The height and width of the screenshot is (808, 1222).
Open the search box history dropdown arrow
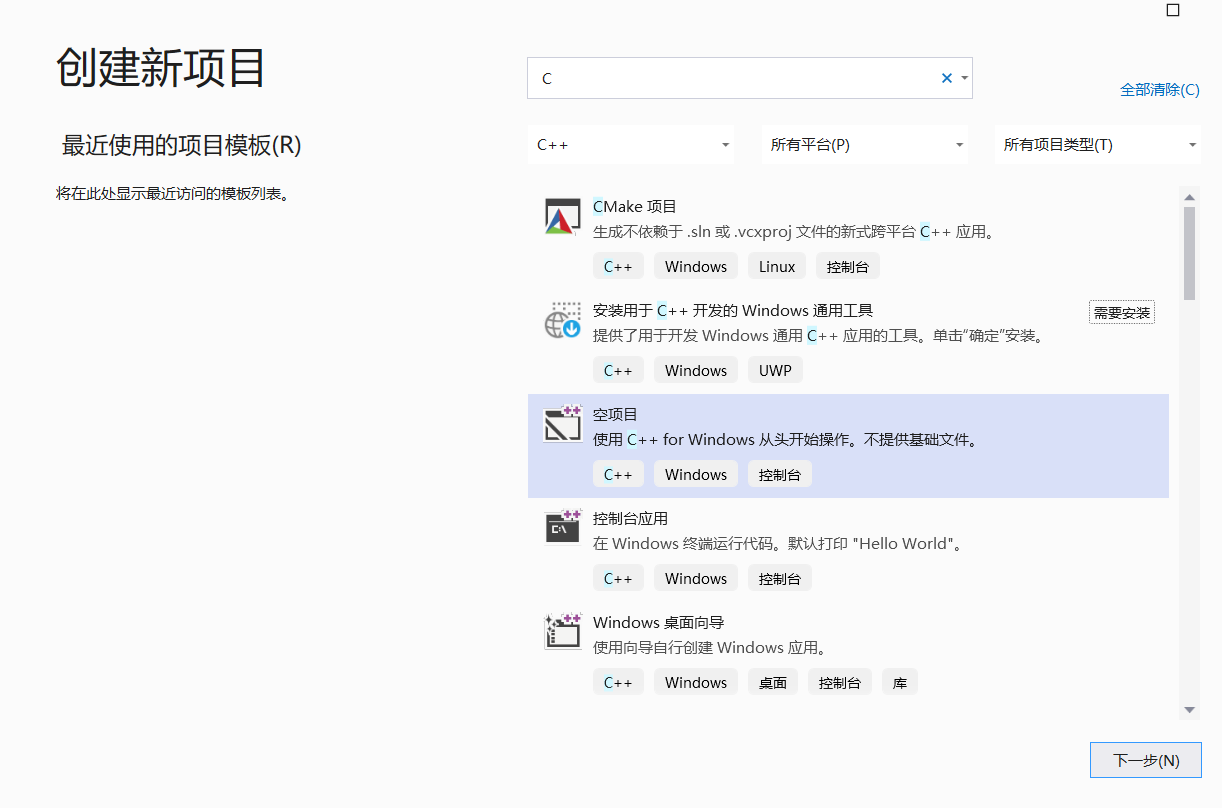click(964, 78)
